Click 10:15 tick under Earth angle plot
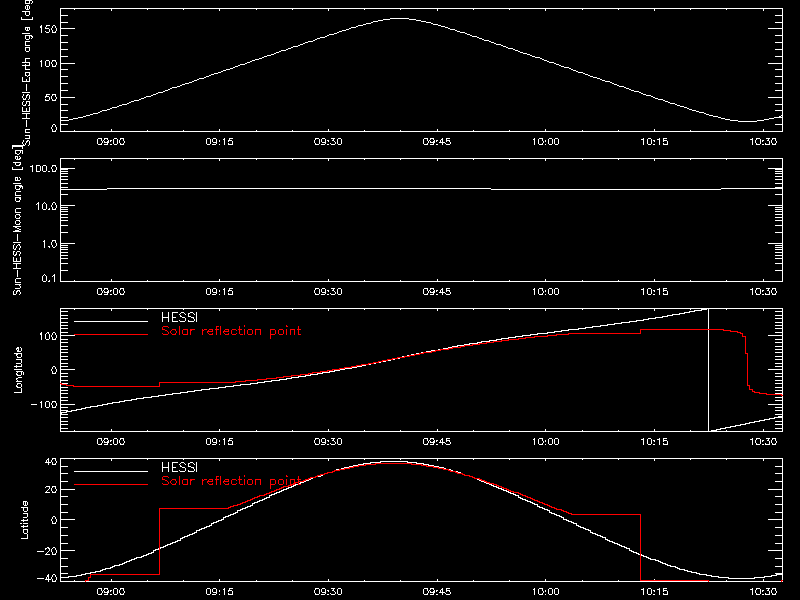Viewport: 800px width, 600px height. [x=654, y=142]
